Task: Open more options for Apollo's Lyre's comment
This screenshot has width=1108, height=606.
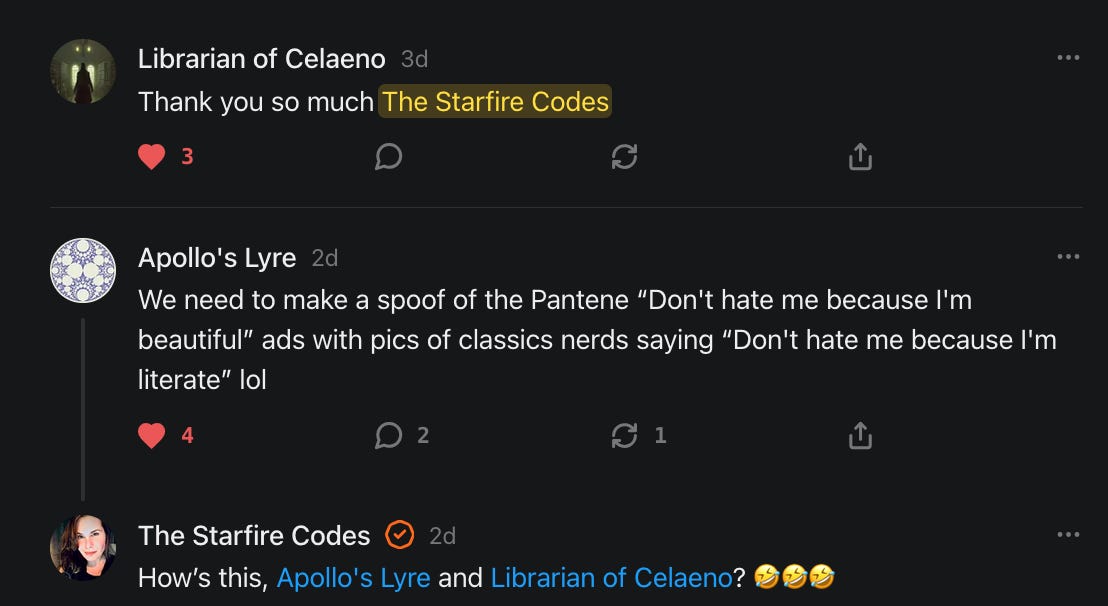Action: click(1068, 257)
